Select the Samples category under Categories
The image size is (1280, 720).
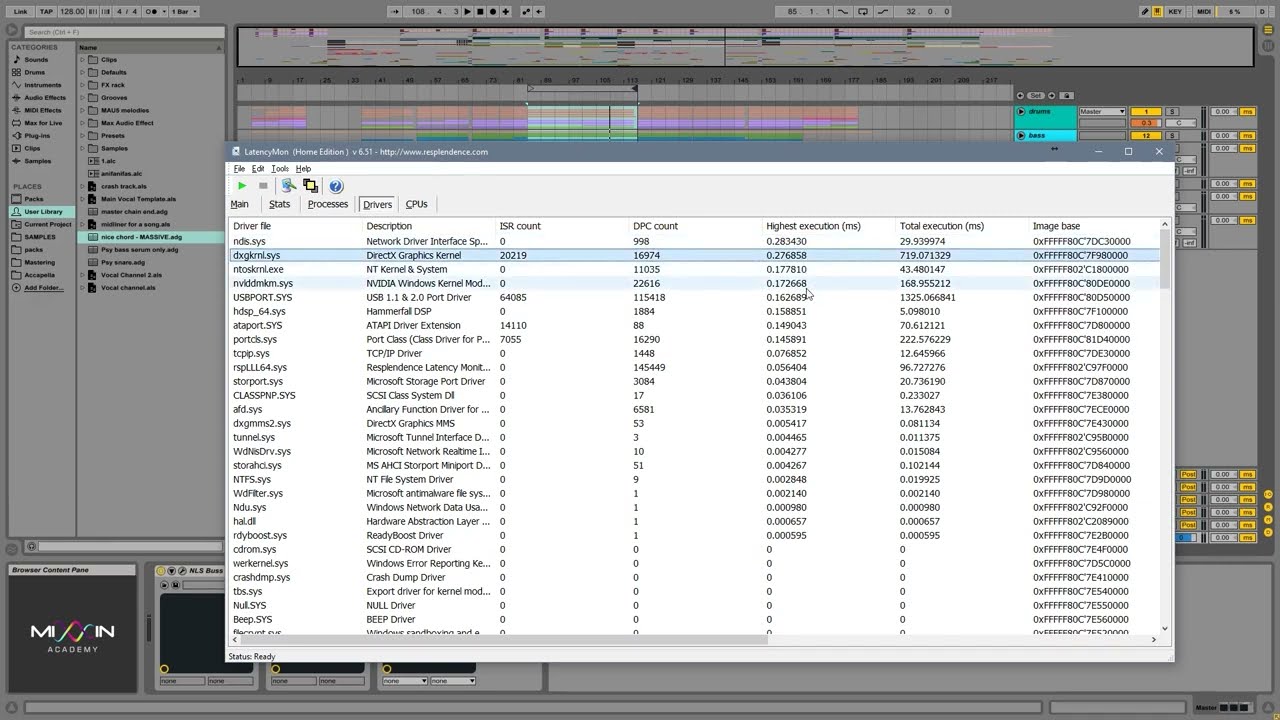pyautogui.click(x=37, y=161)
